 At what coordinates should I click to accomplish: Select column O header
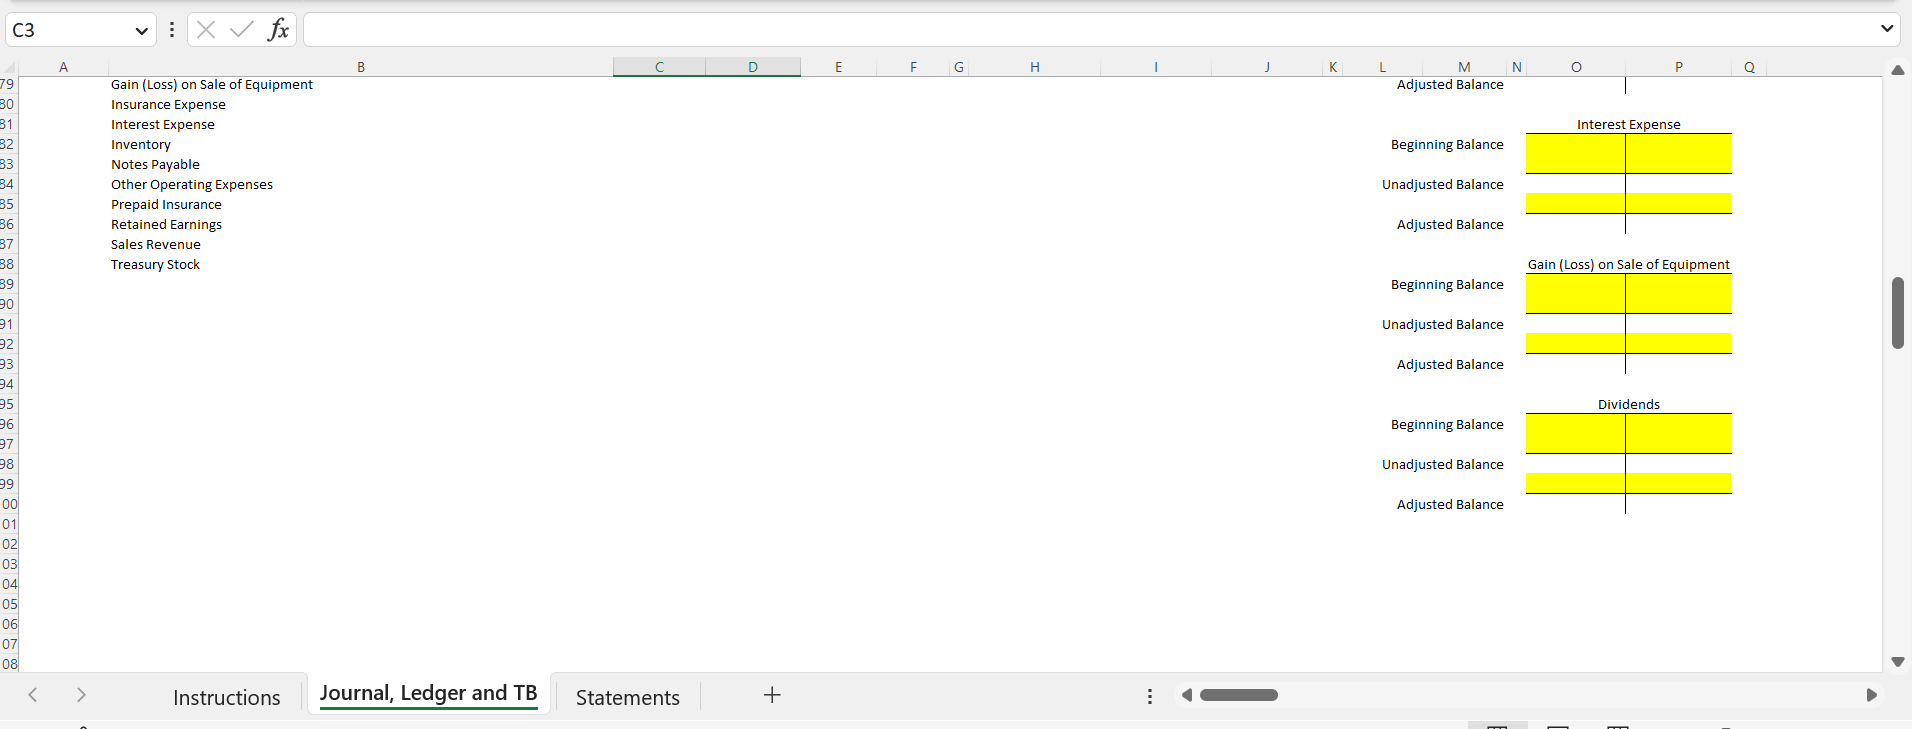click(x=1576, y=67)
